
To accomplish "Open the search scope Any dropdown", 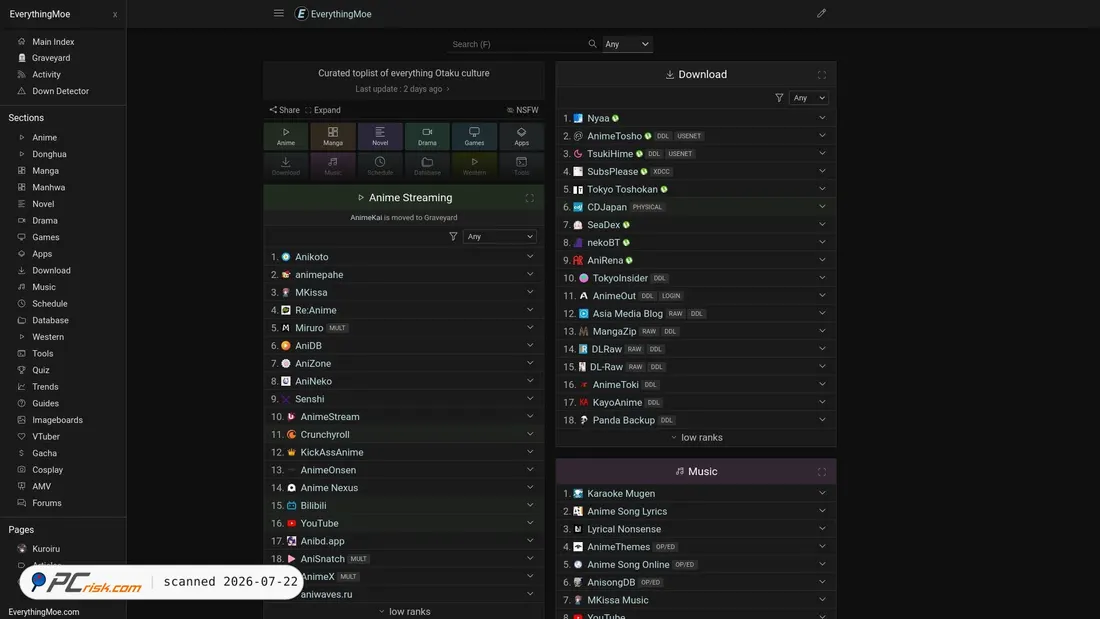I will click(x=627, y=44).
